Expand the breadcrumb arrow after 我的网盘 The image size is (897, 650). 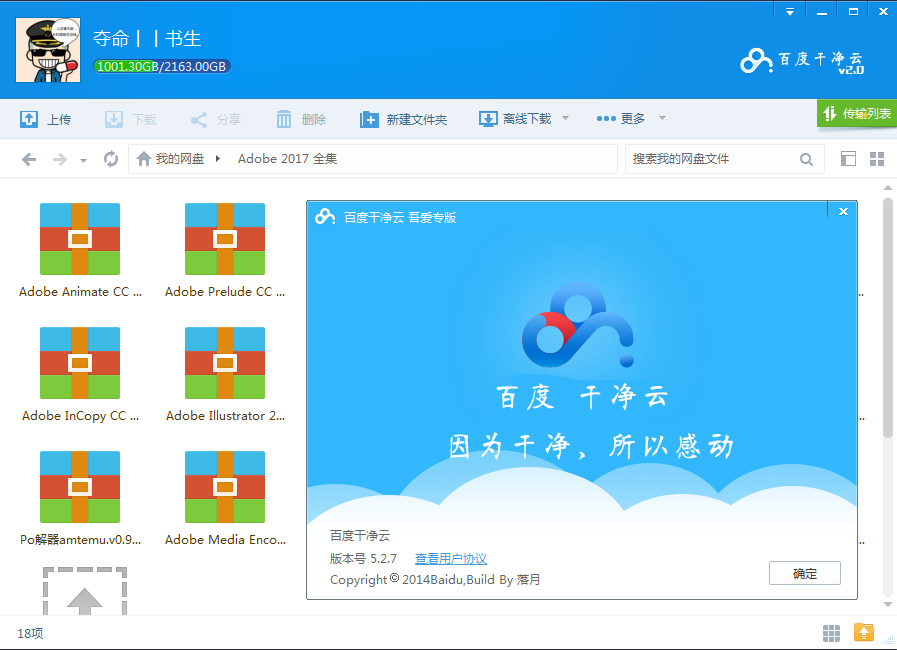218,158
